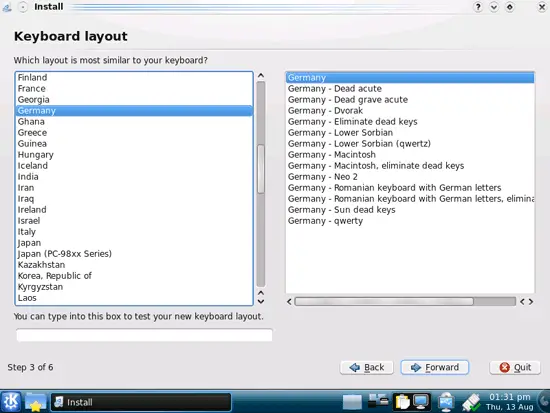Open the KDE application launcher menu
550x413 pixels.
point(11,402)
